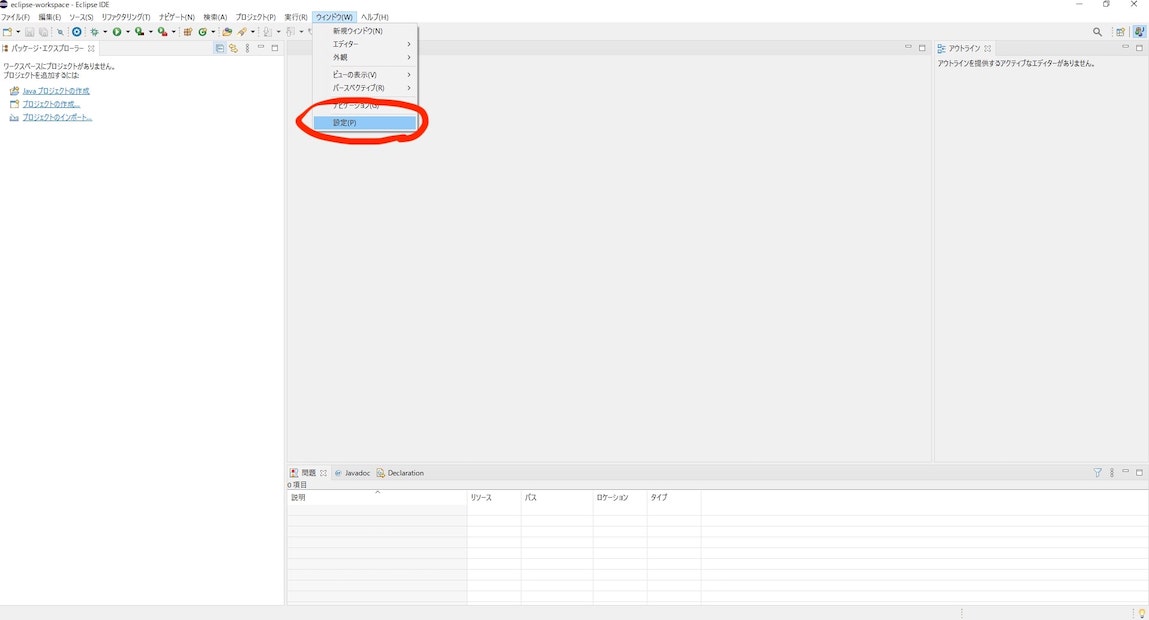Maximize the Package Explorer view

point(275,48)
